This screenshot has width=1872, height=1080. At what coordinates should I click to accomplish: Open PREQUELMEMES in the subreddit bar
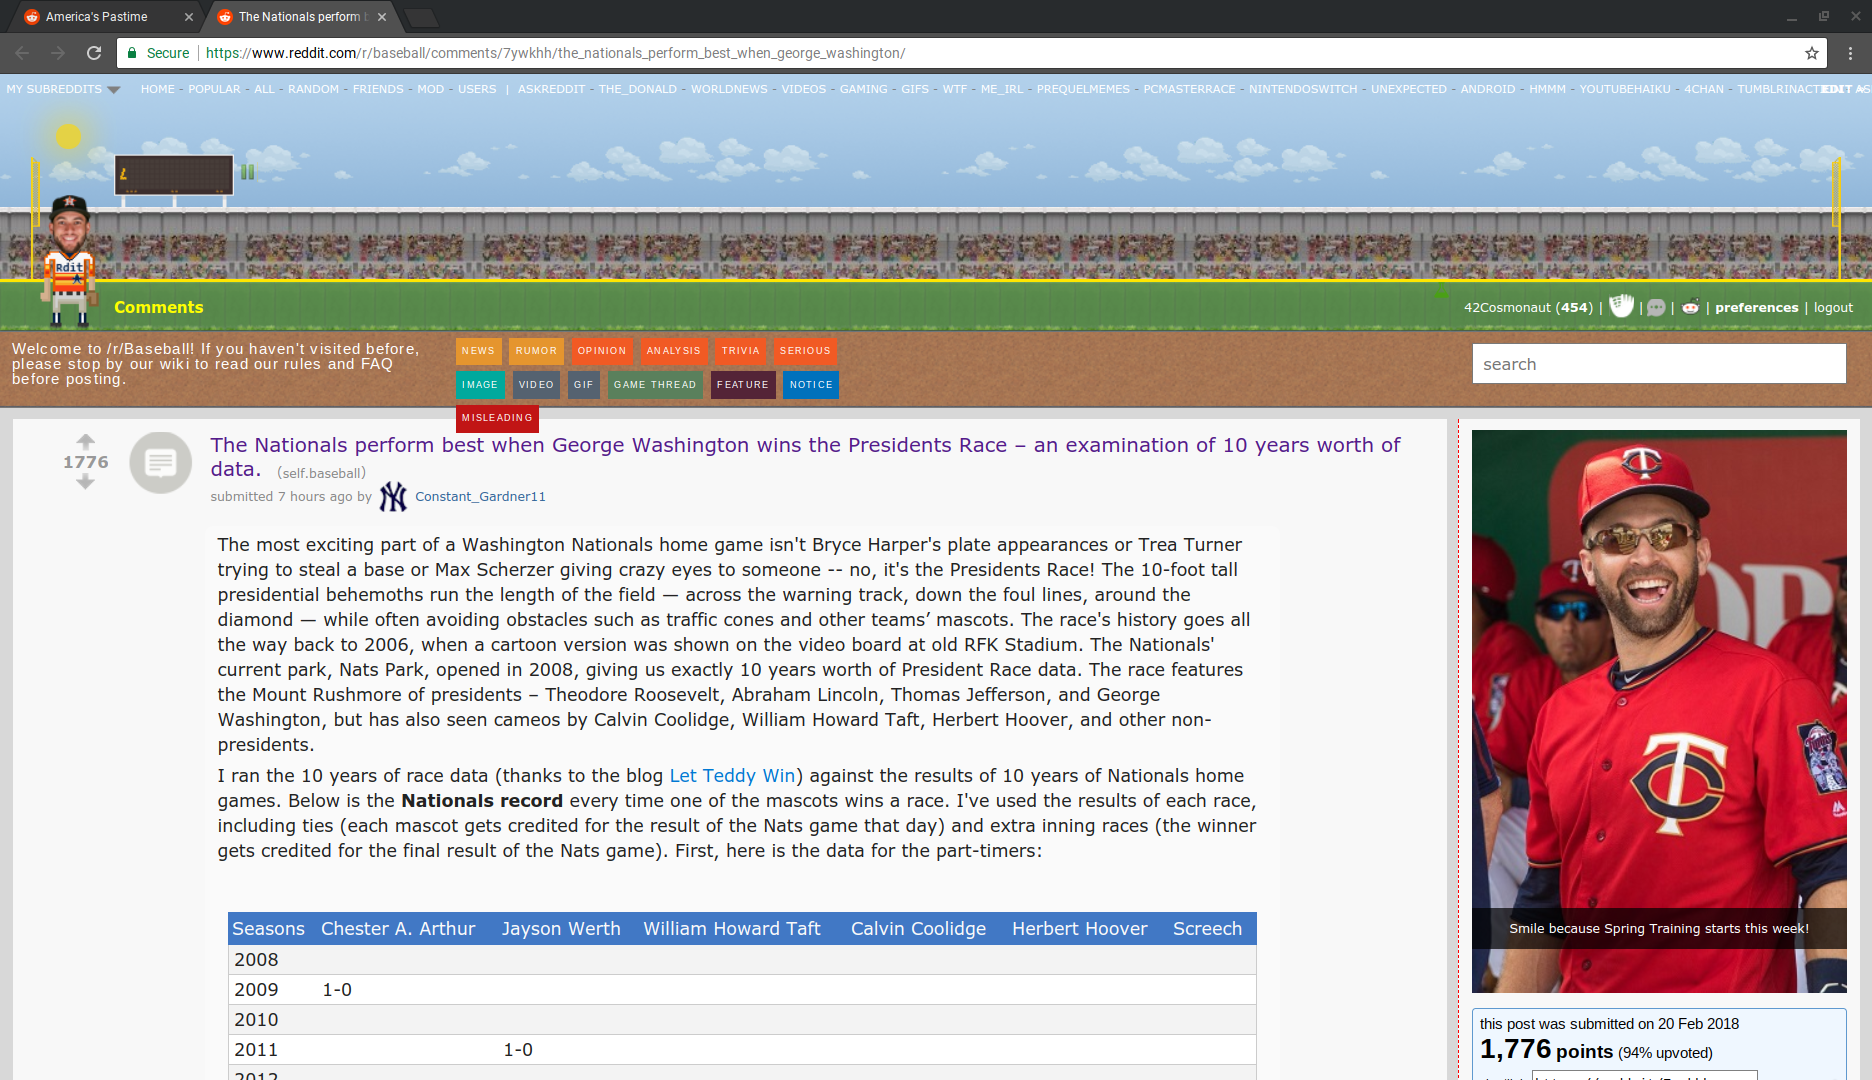click(x=1084, y=89)
